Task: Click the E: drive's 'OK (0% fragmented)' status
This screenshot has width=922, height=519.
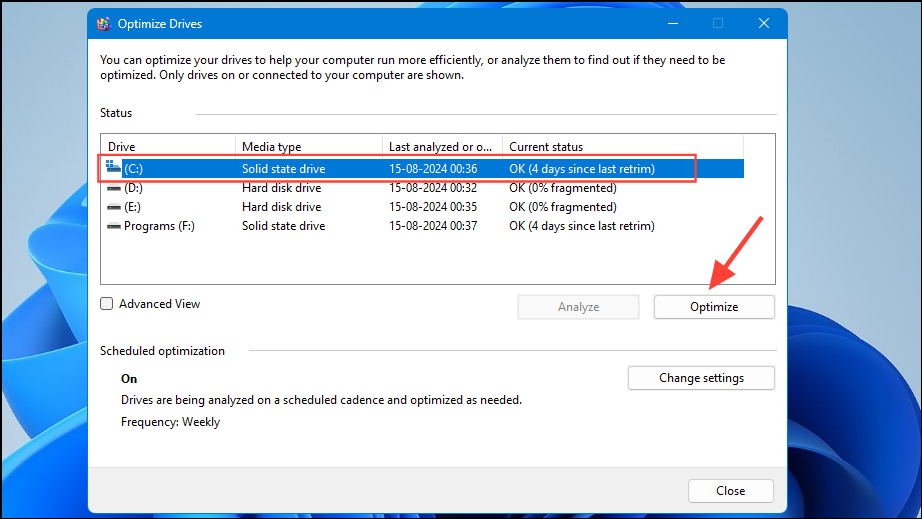Action: [563, 207]
